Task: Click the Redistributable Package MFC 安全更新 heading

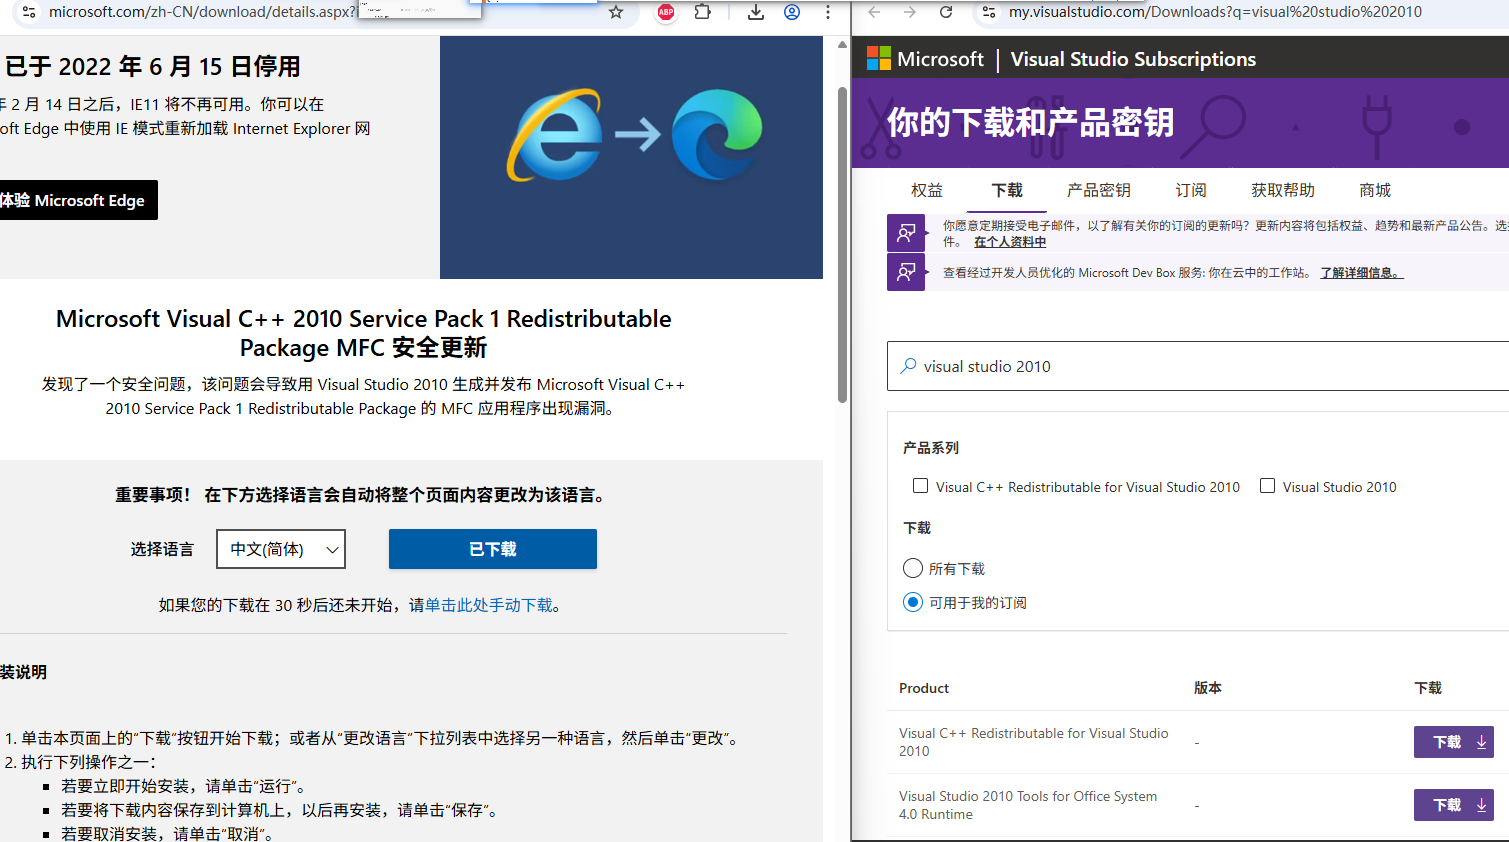Action: (364, 333)
